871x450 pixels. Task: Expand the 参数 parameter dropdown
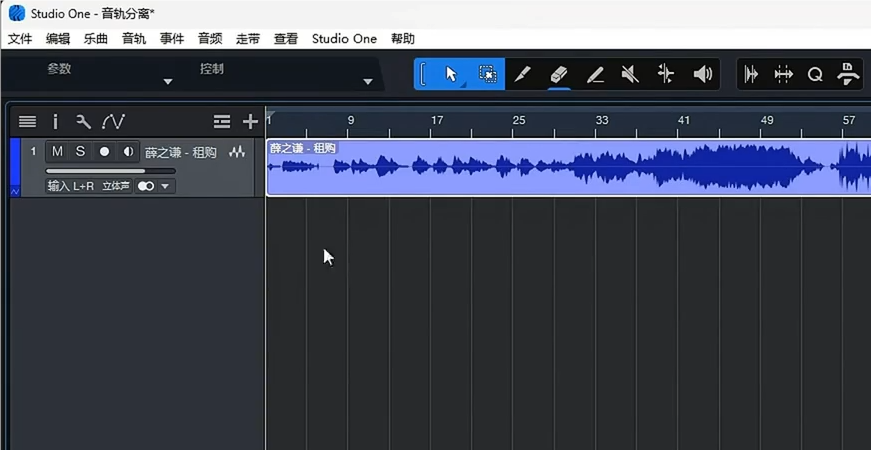click(x=168, y=82)
